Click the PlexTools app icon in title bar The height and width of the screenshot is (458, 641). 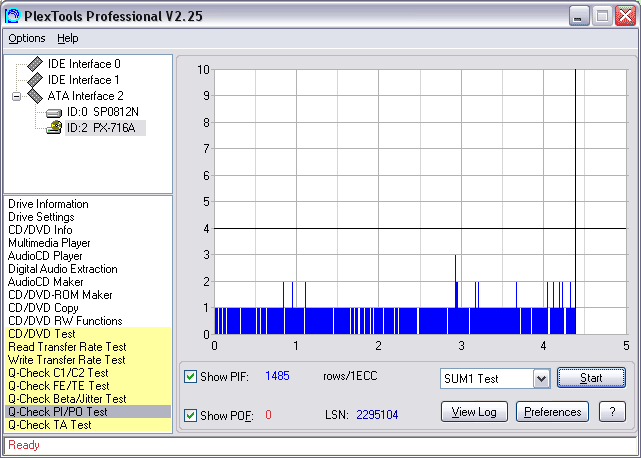[x=12, y=16]
